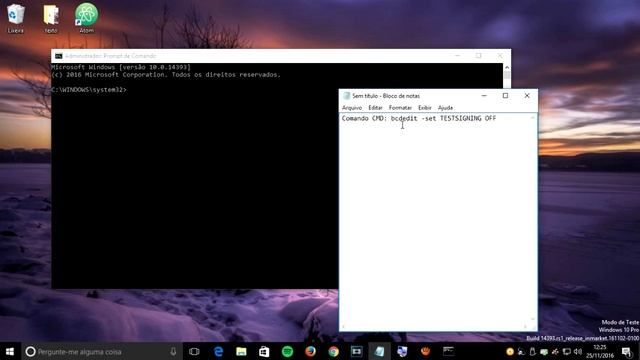Click the Cortana search box 'Pergunte-me alguma coisa'

(101, 351)
